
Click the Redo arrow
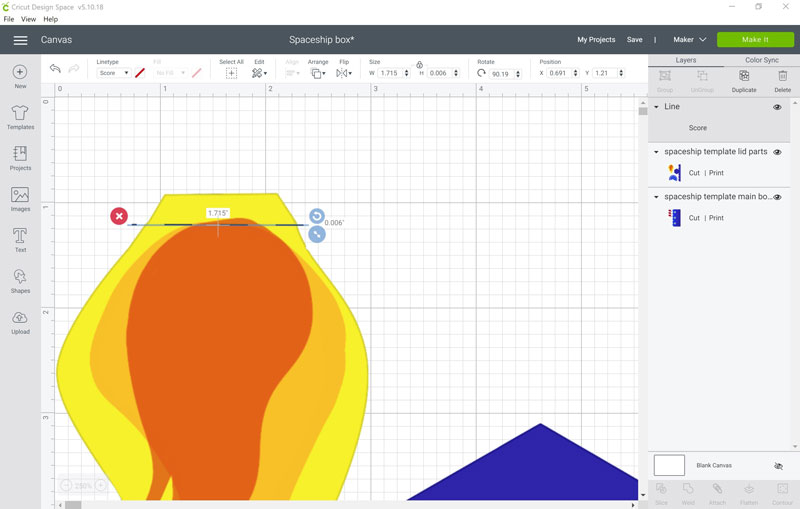pyautogui.click(x=74, y=68)
